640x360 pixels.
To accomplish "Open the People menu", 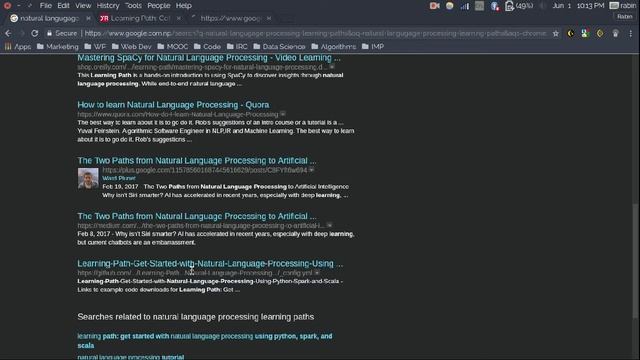I will point(158,6).
